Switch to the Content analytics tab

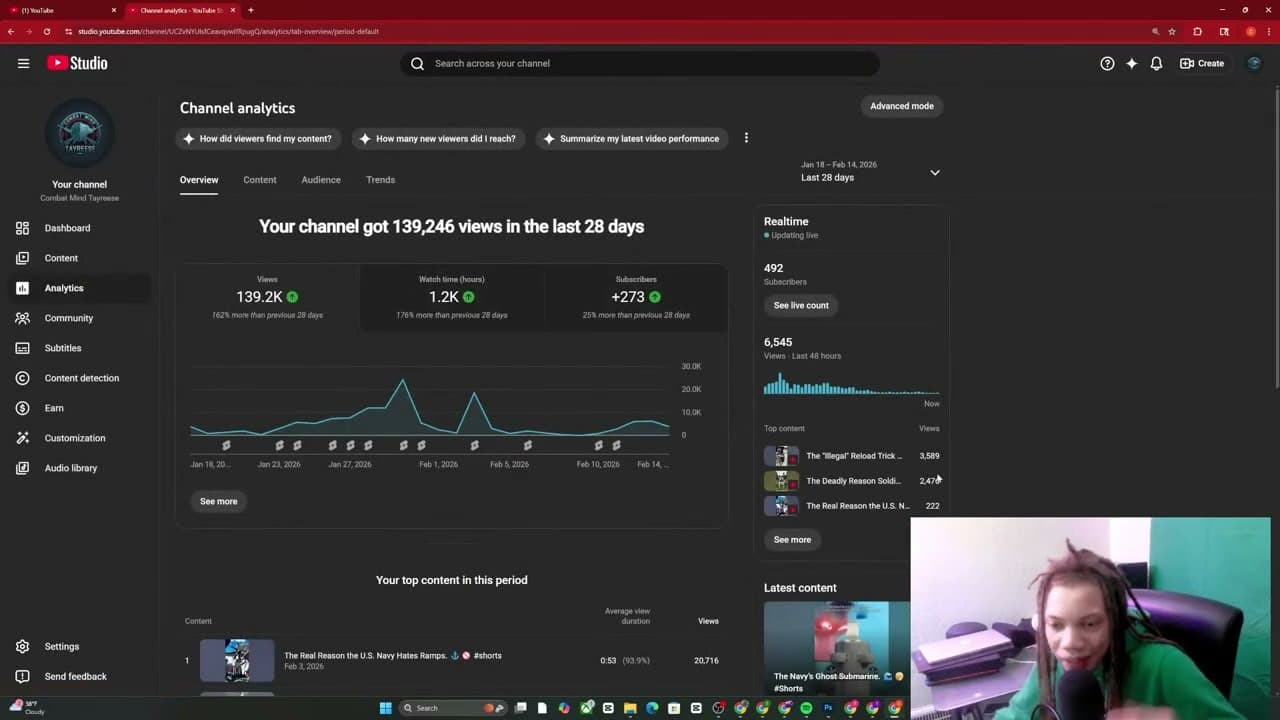(x=260, y=180)
